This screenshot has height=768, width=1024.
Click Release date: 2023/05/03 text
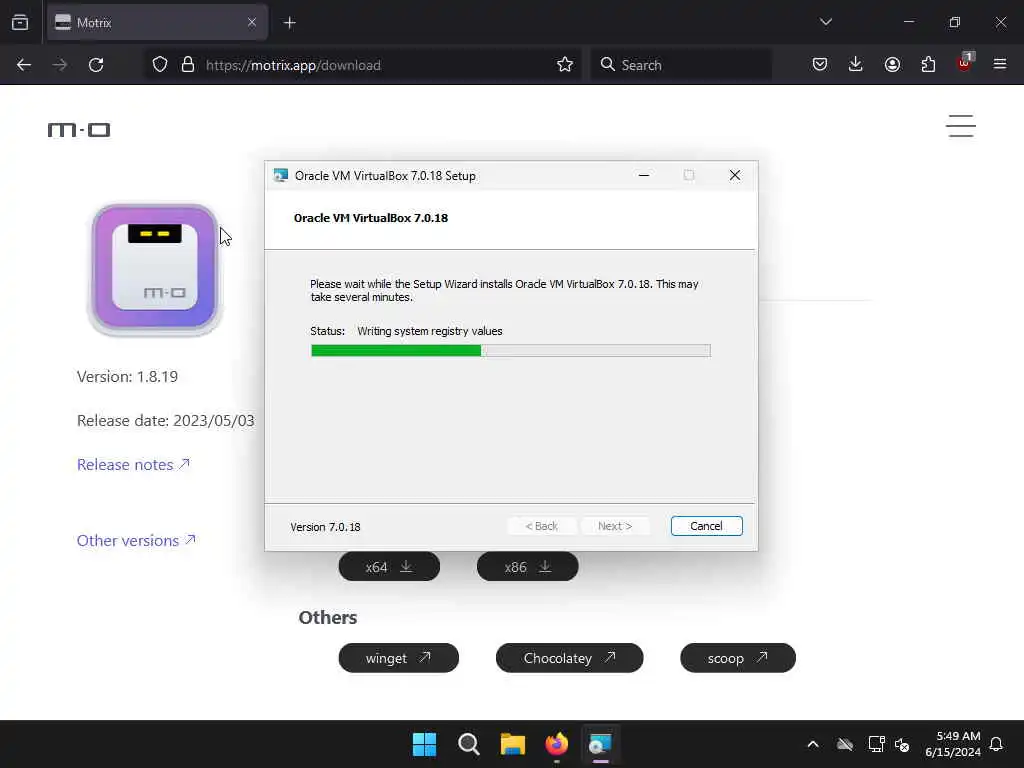pos(166,421)
